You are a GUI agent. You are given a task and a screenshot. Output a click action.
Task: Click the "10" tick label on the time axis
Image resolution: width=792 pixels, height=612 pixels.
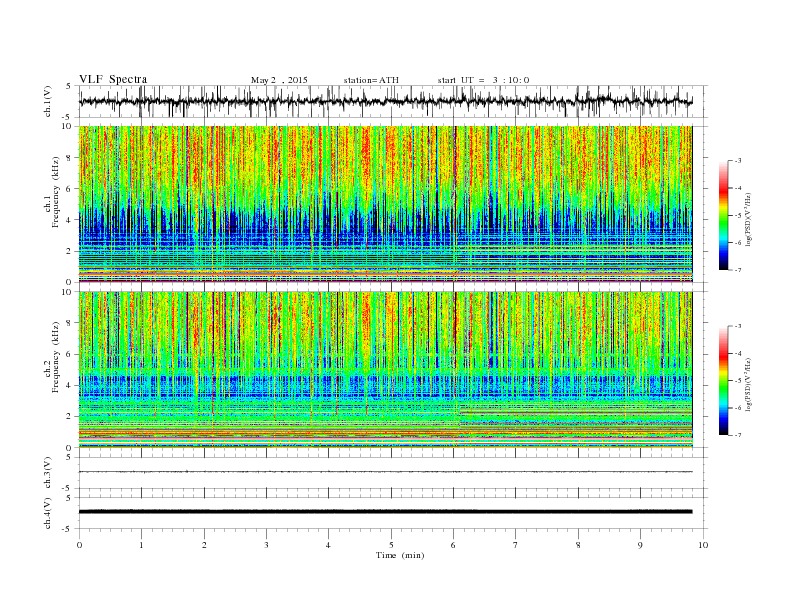tap(703, 545)
